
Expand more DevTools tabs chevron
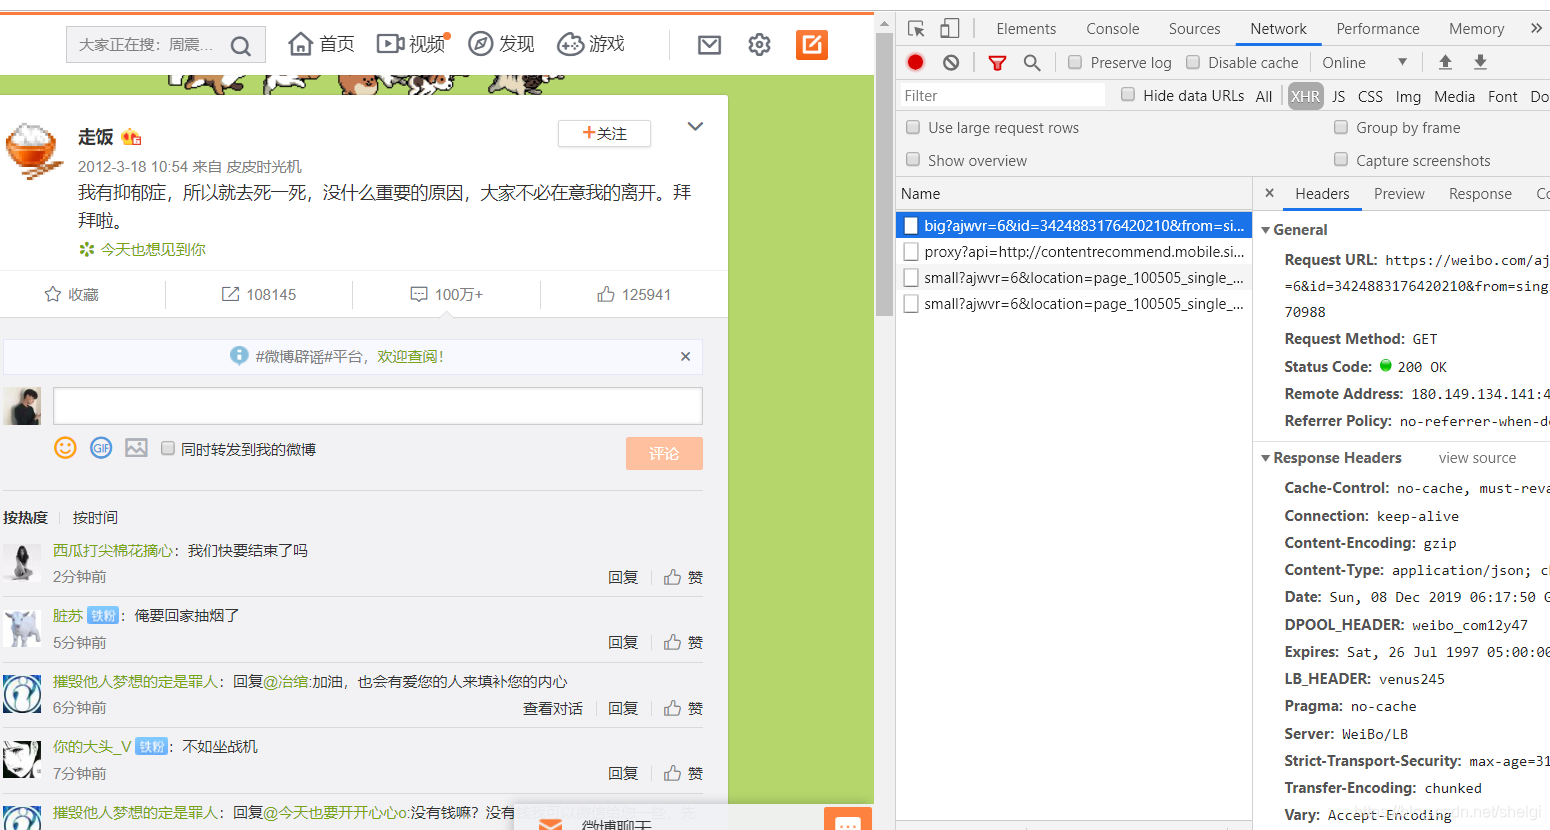click(1536, 28)
